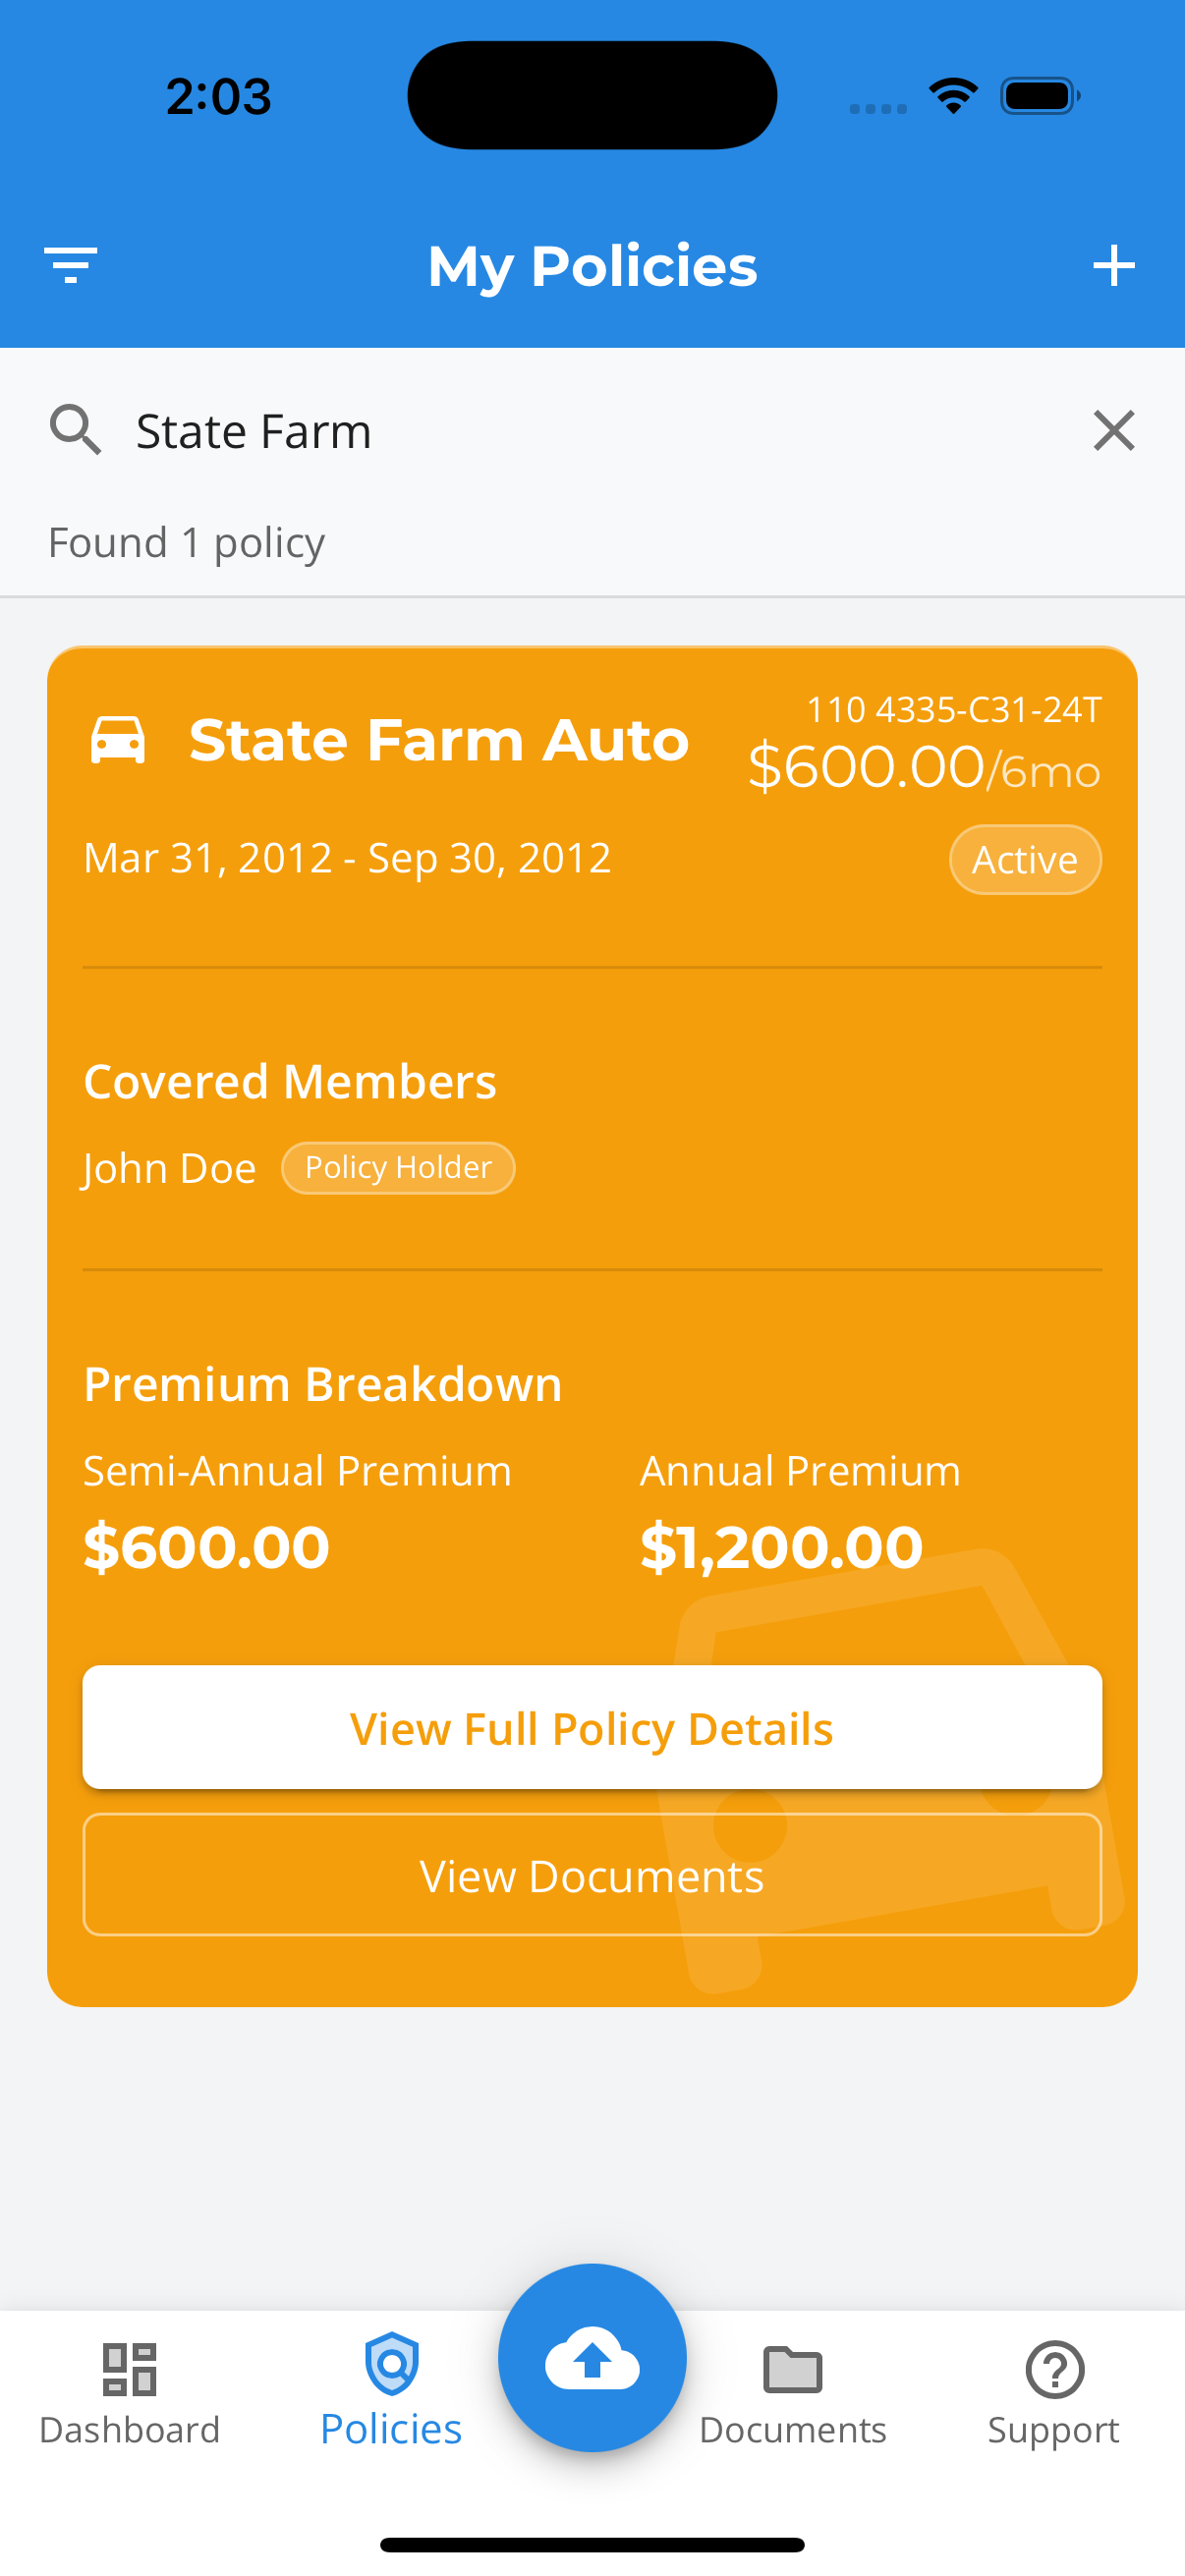
Task: Click the search magnifier icon
Action: pyautogui.click(x=75, y=431)
